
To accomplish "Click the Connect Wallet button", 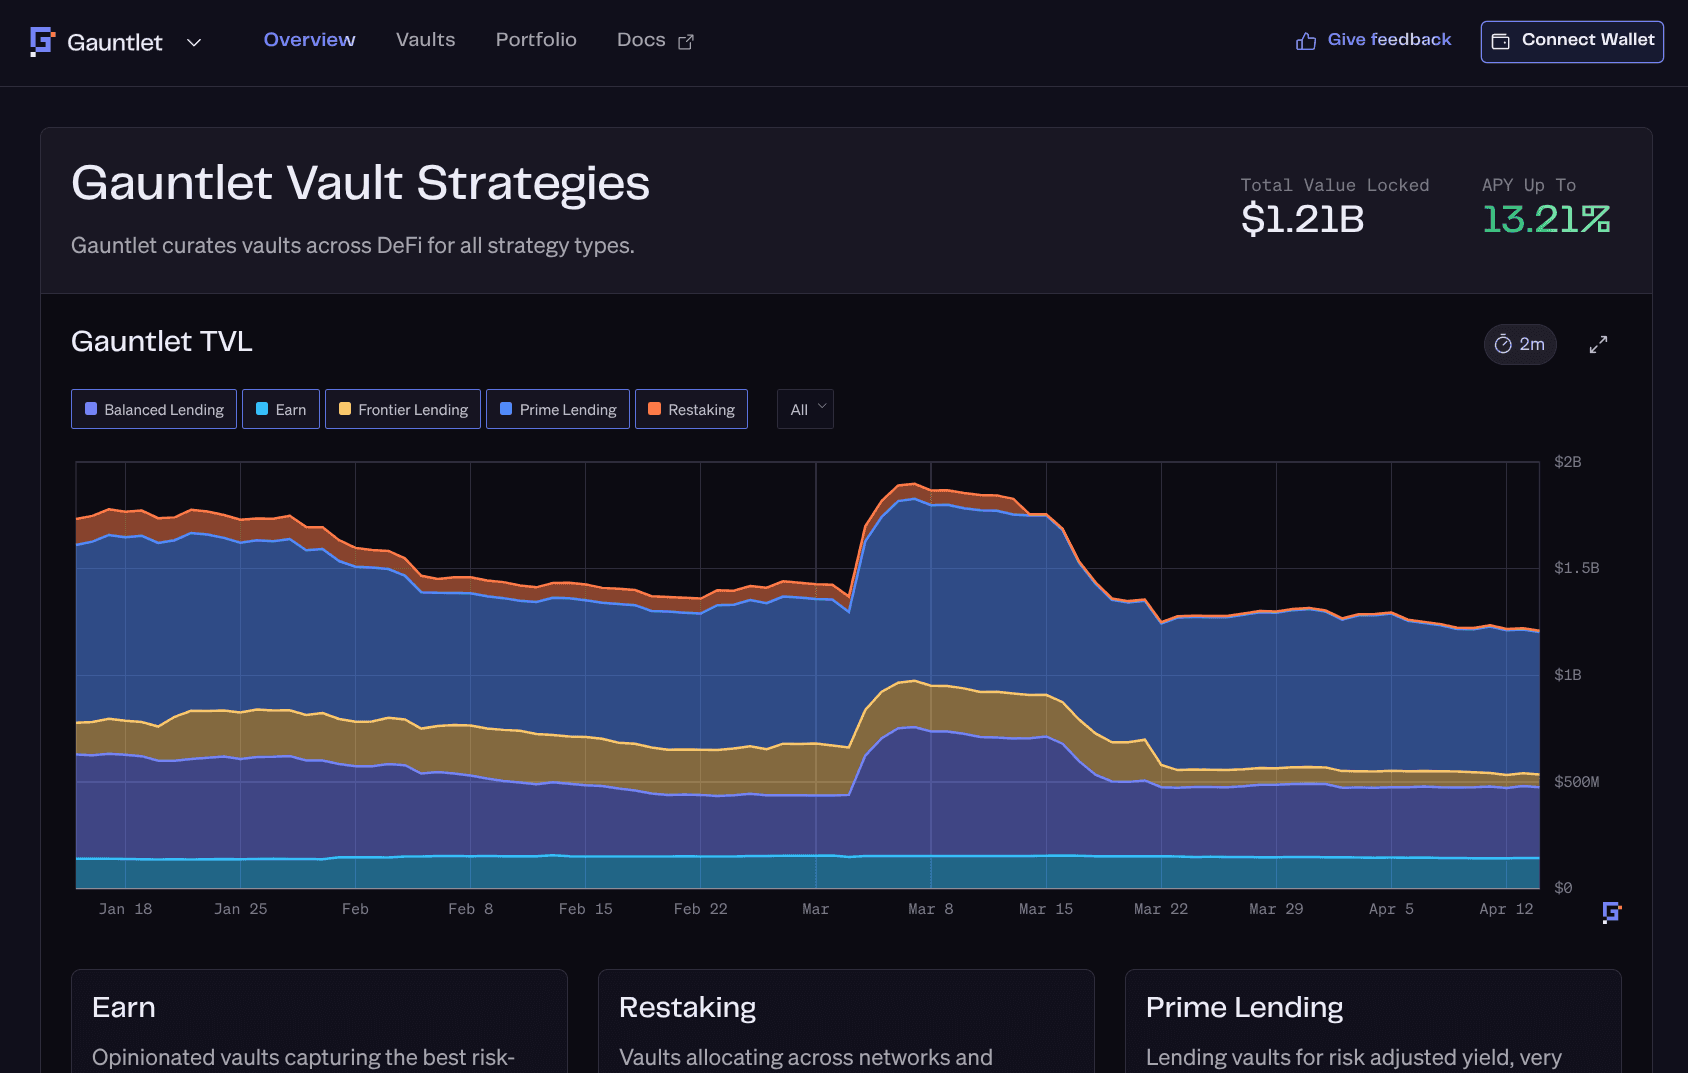I will point(1572,42).
